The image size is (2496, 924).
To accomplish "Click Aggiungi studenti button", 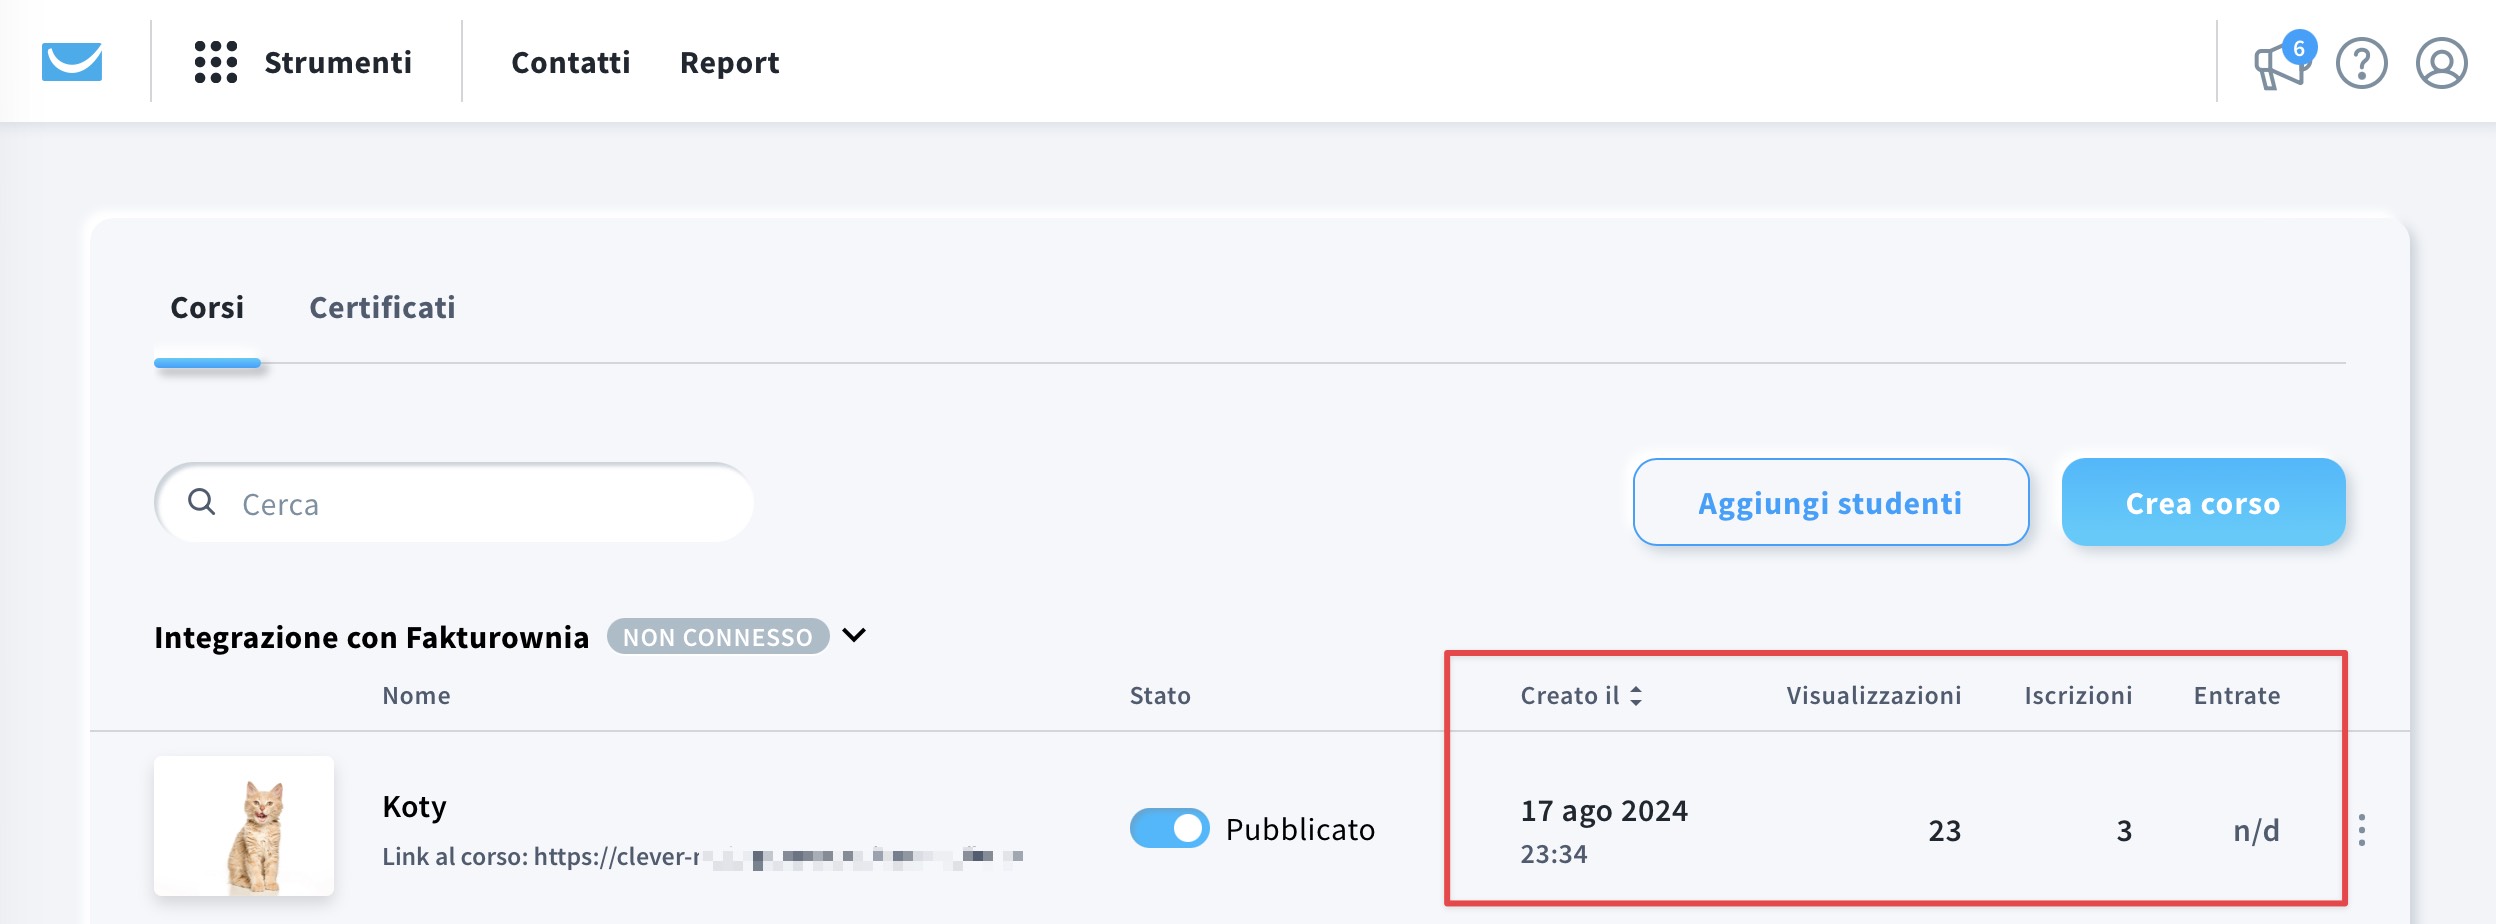I will [x=1831, y=502].
